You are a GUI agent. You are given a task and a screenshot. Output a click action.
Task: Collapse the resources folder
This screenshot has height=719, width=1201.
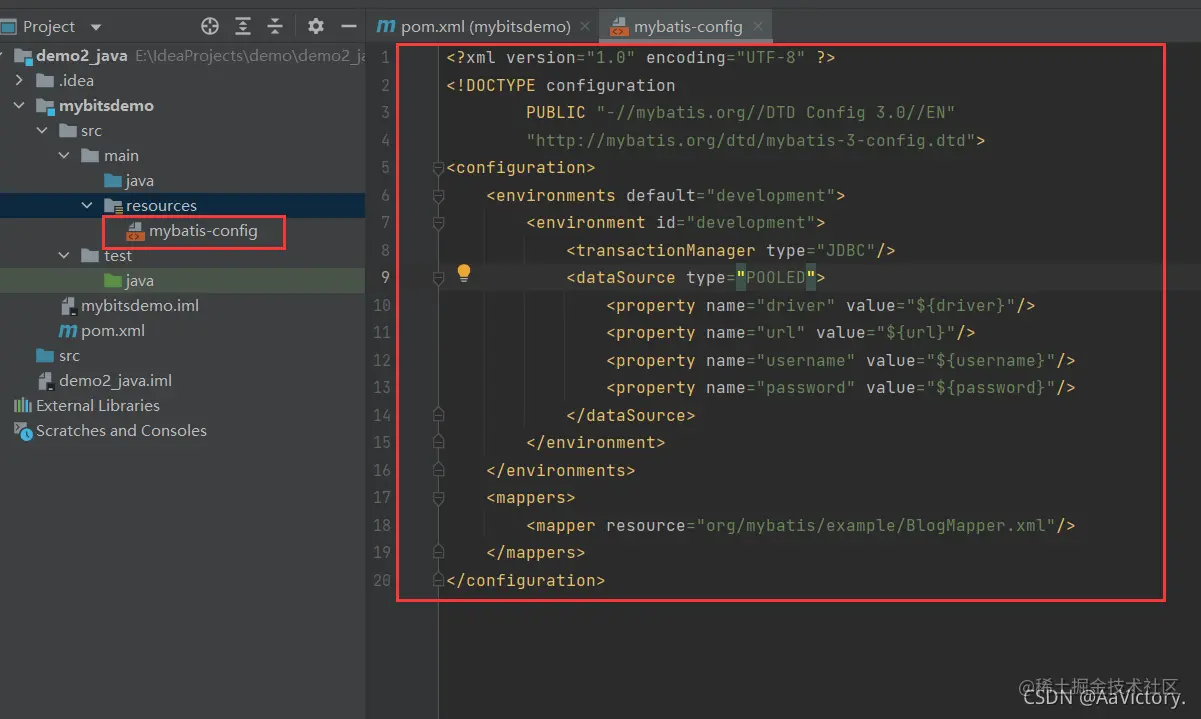[x=87, y=206]
